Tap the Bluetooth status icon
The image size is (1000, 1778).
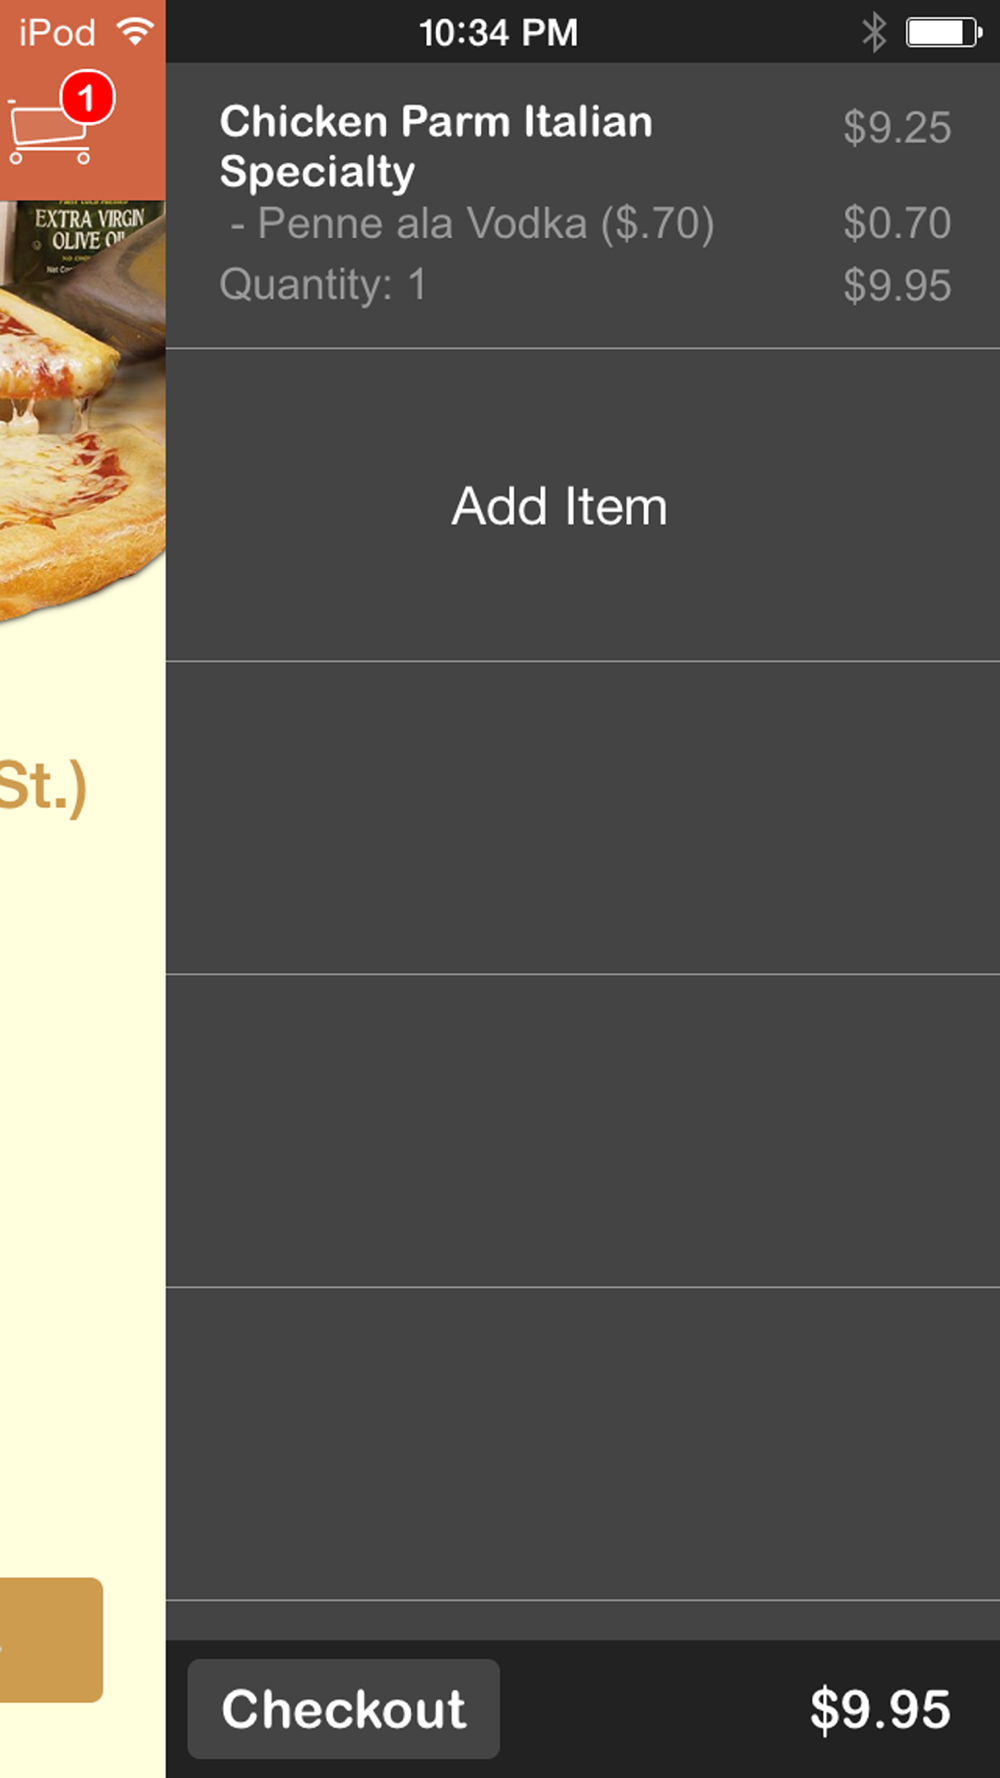tap(874, 32)
